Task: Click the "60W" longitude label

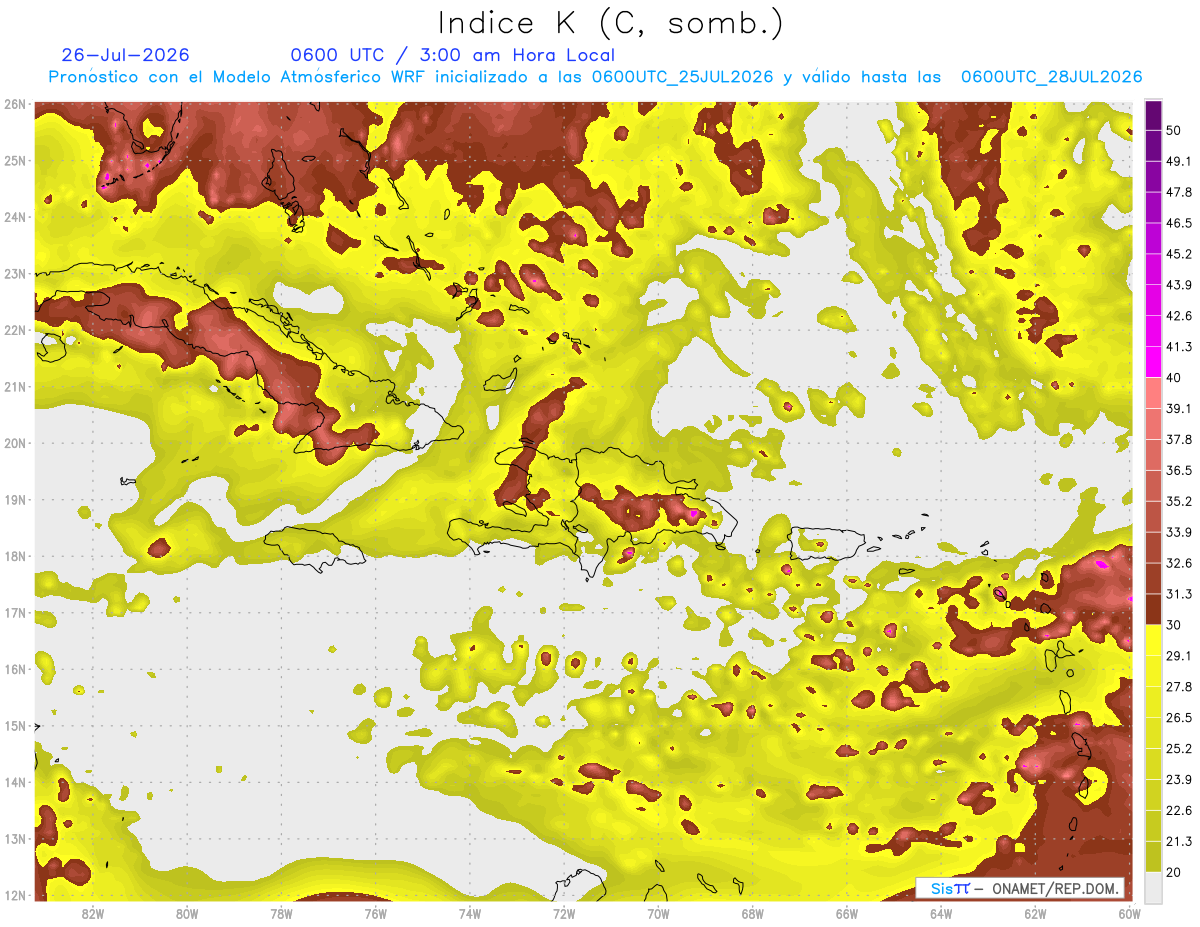Action: (x=1129, y=913)
